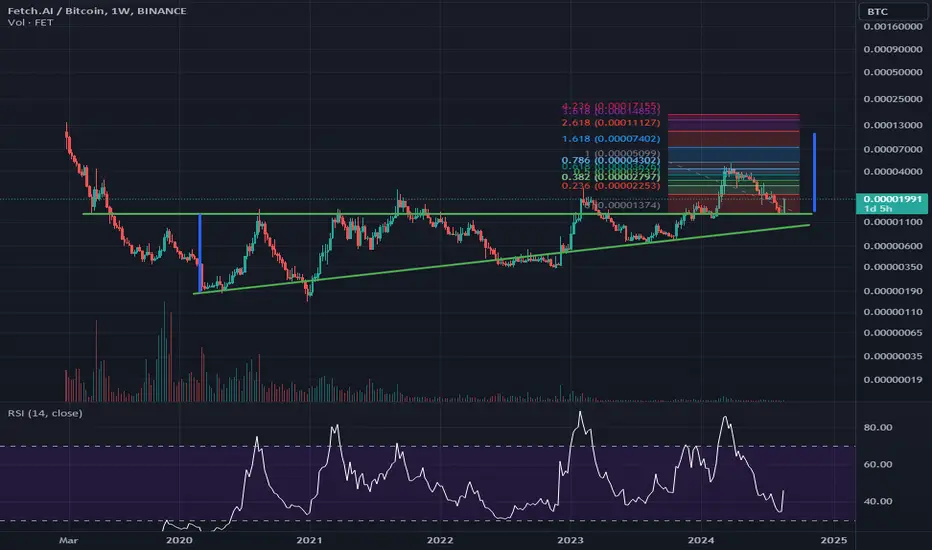The height and width of the screenshot is (550, 932).
Task: Click the 0.00000065 price axis label
Action: (x=893, y=333)
